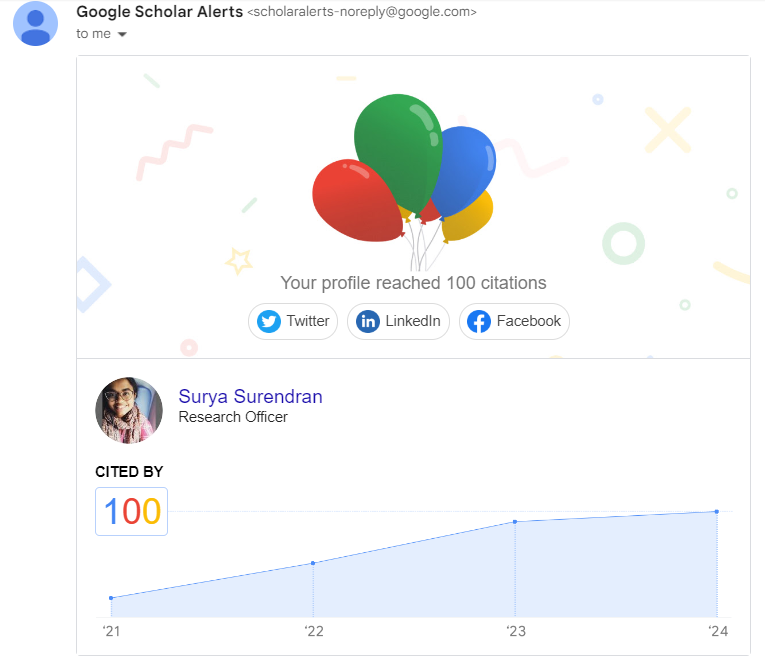Click the sender avatar icon
Image resolution: width=765 pixels, height=663 pixels.
35,23
